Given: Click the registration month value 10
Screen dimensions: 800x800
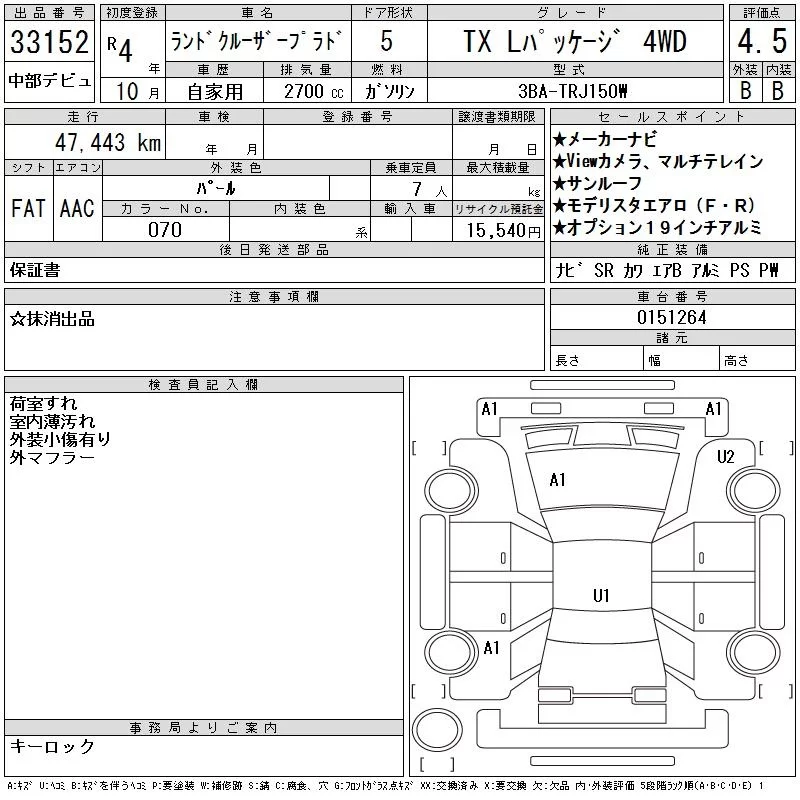Looking at the screenshot, I should (x=127, y=91).
